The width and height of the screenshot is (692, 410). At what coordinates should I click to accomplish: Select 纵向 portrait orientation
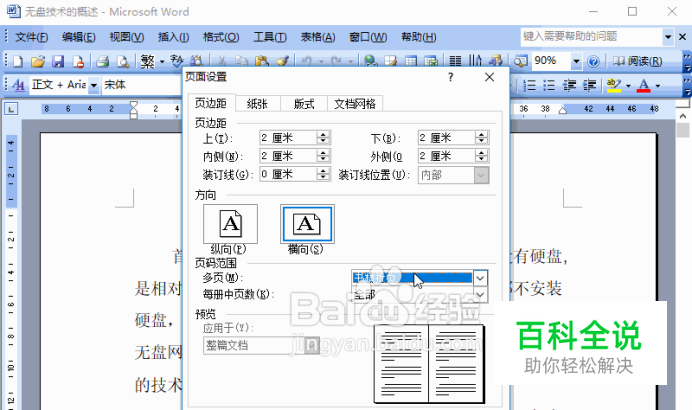230,224
